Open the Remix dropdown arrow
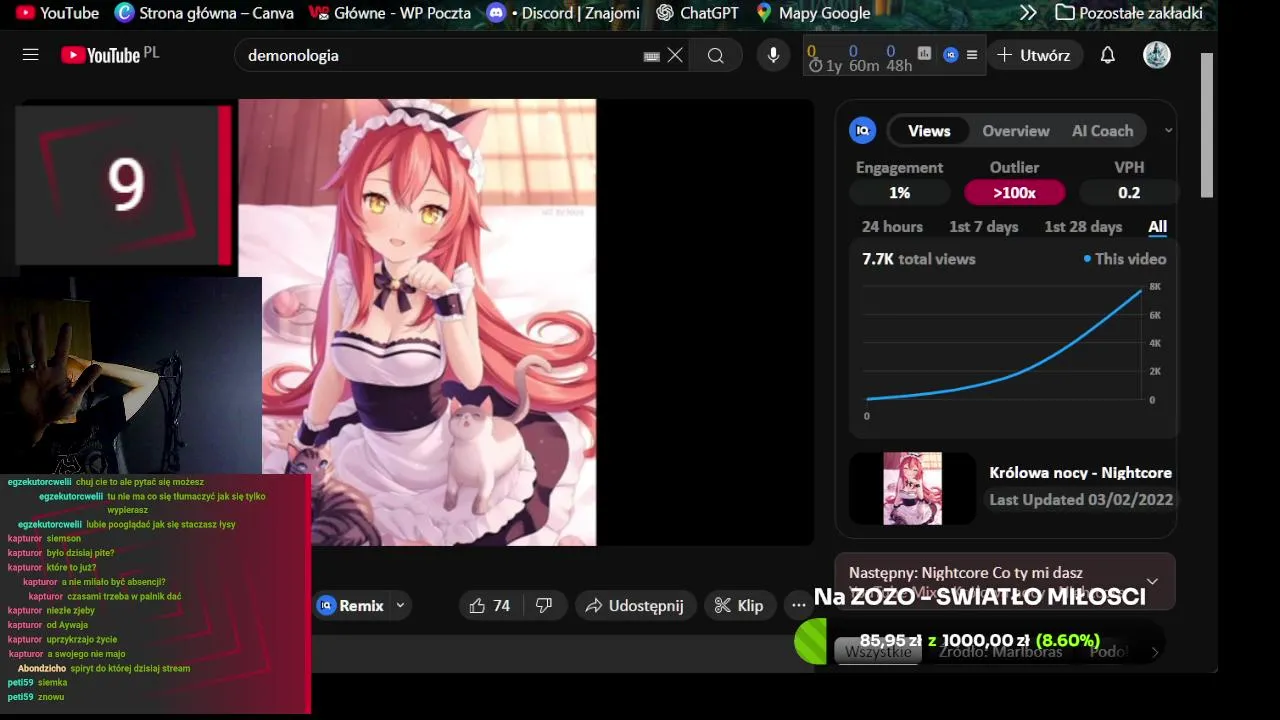Image resolution: width=1280 pixels, height=720 pixels. click(400, 605)
